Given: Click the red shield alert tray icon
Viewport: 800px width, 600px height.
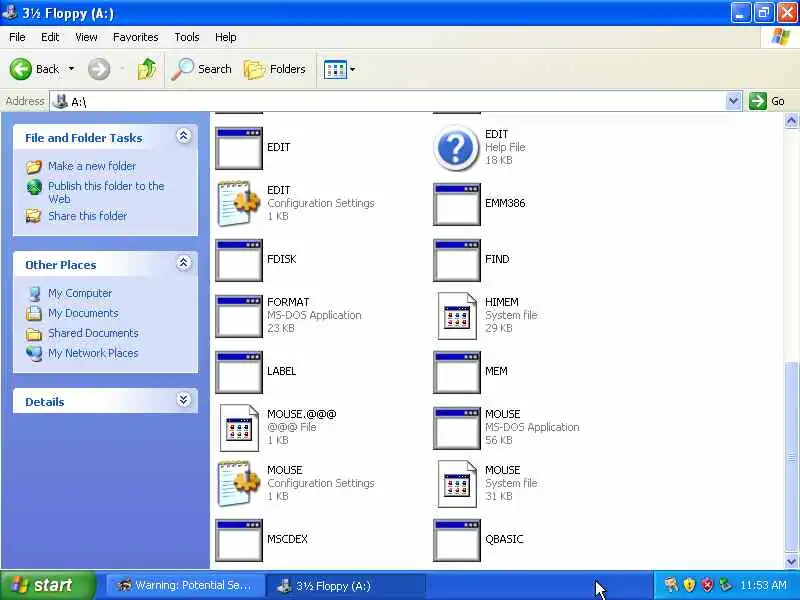Looking at the screenshot, I should point(707,585).
